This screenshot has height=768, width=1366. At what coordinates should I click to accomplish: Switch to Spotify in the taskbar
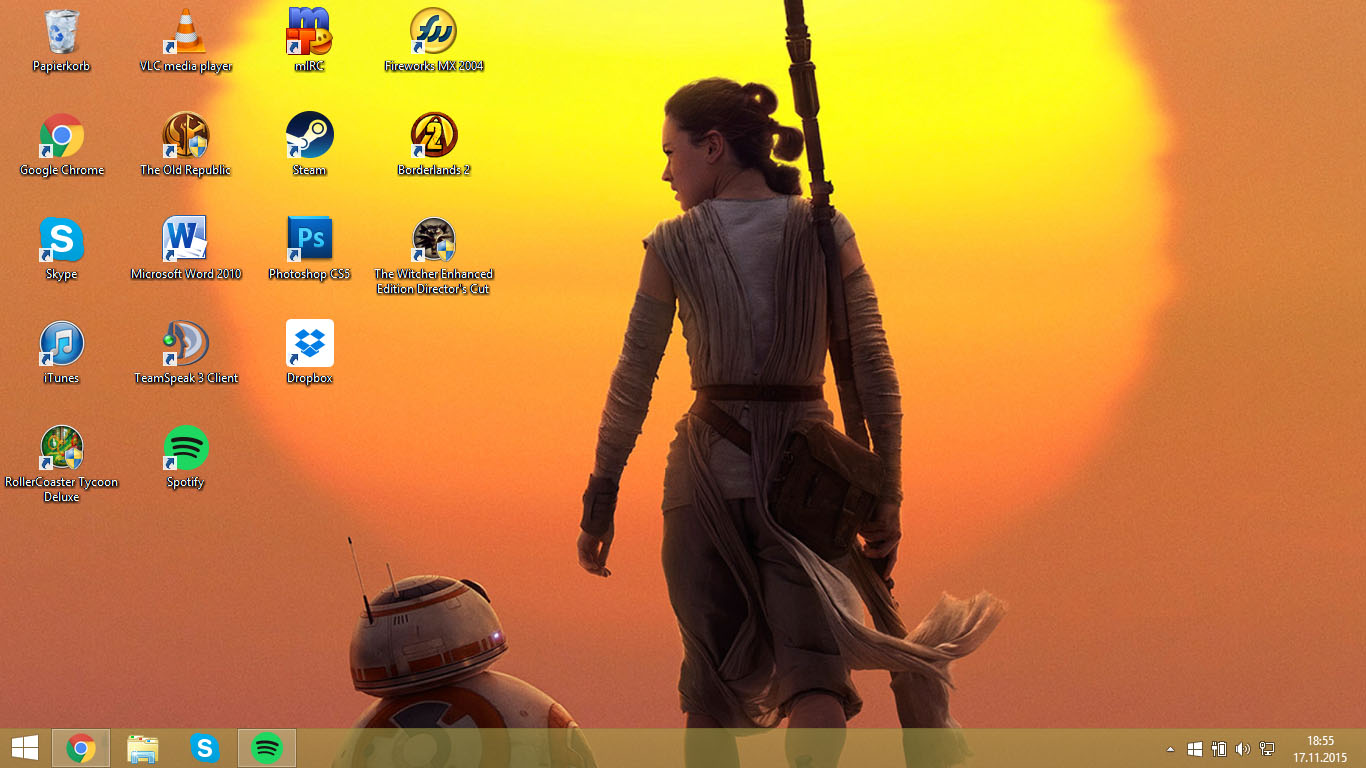click(x=267, y=748)
